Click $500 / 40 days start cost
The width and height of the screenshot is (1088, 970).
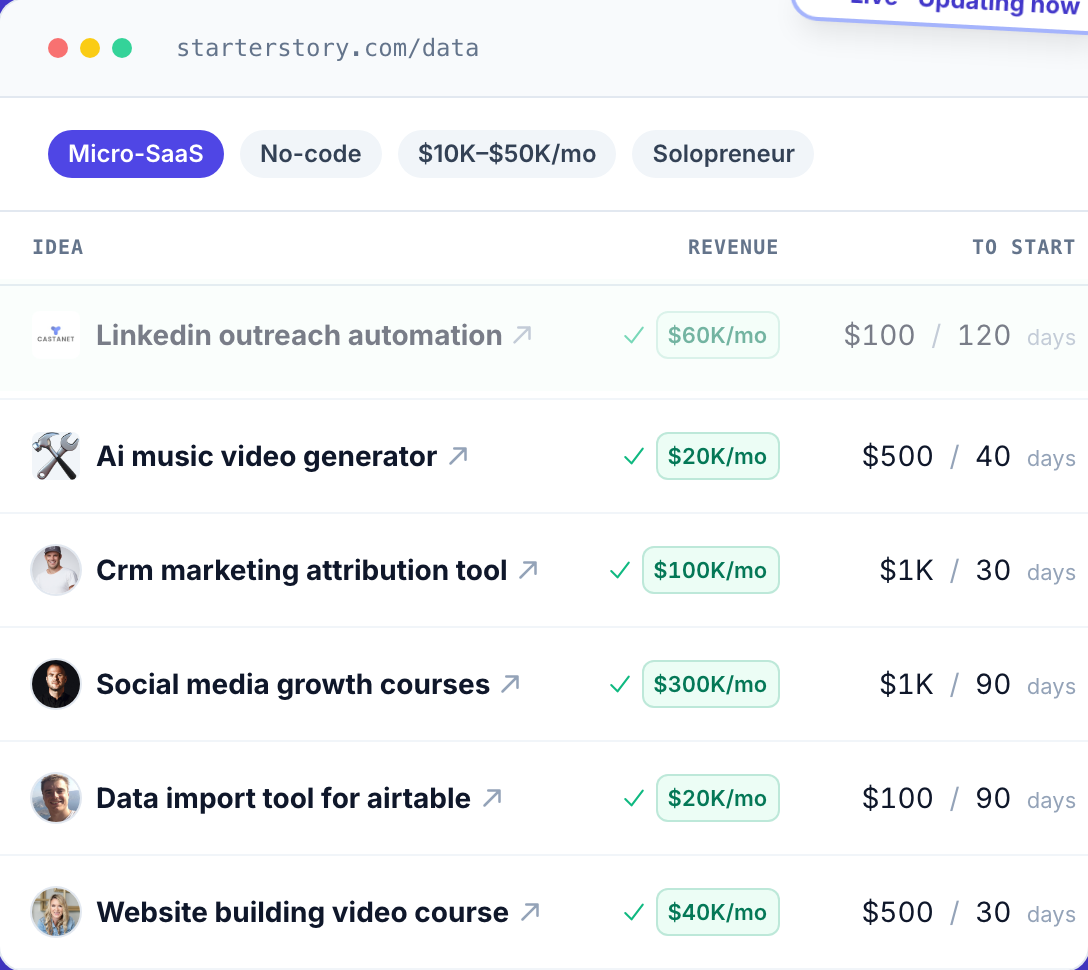pyautogui.click(x=968, y=457)
